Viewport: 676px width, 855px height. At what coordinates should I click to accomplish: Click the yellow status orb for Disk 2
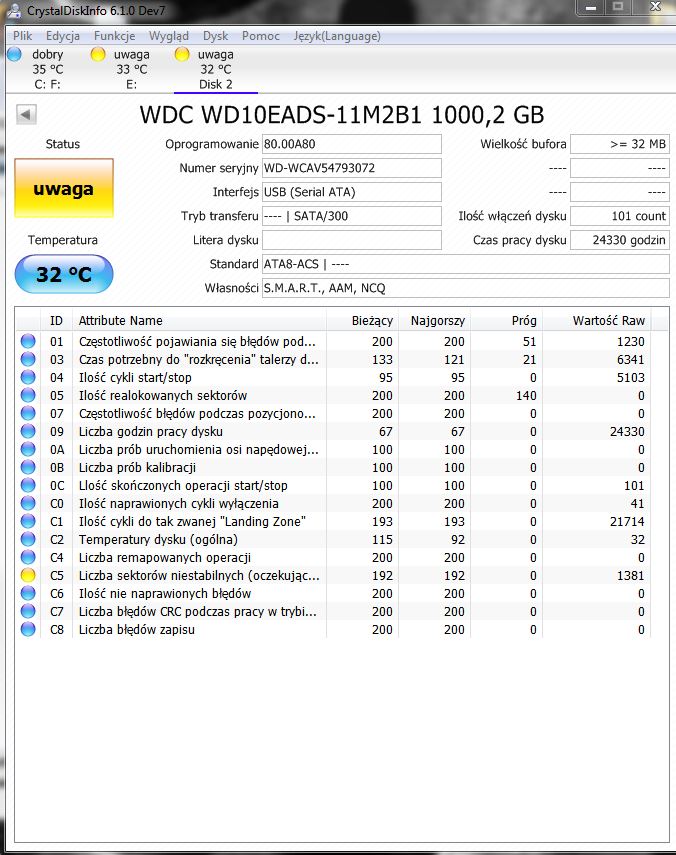[182, 54]
